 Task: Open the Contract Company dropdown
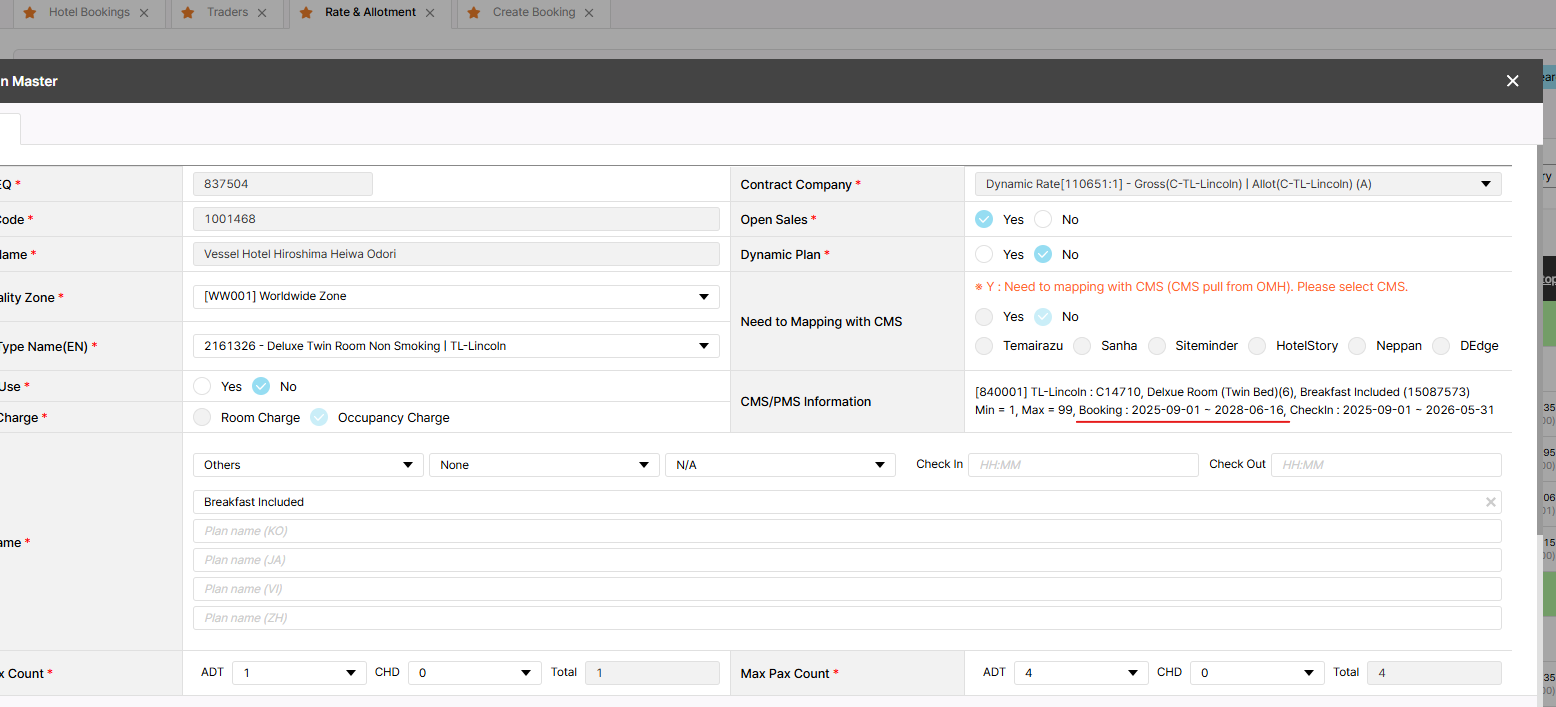(x=1237, y=184)
